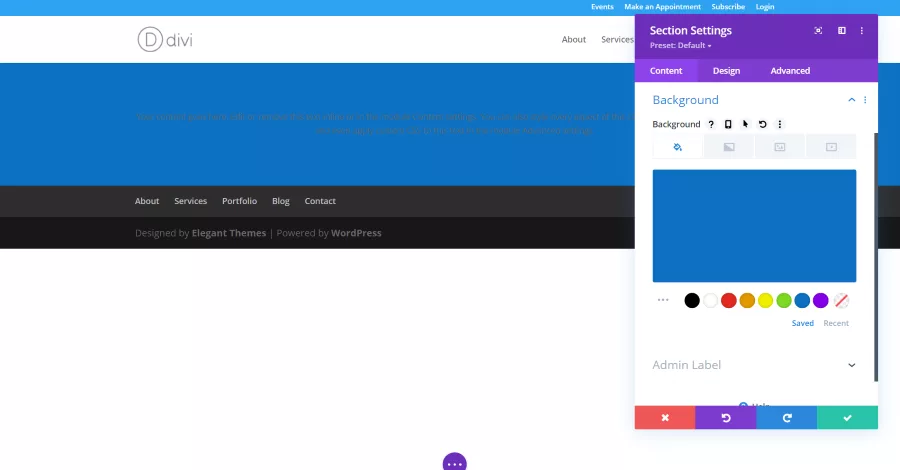This screenshot has width=900, height=470.
Task: Click Contact in footer menu
Action: click(x=320, y=201)
